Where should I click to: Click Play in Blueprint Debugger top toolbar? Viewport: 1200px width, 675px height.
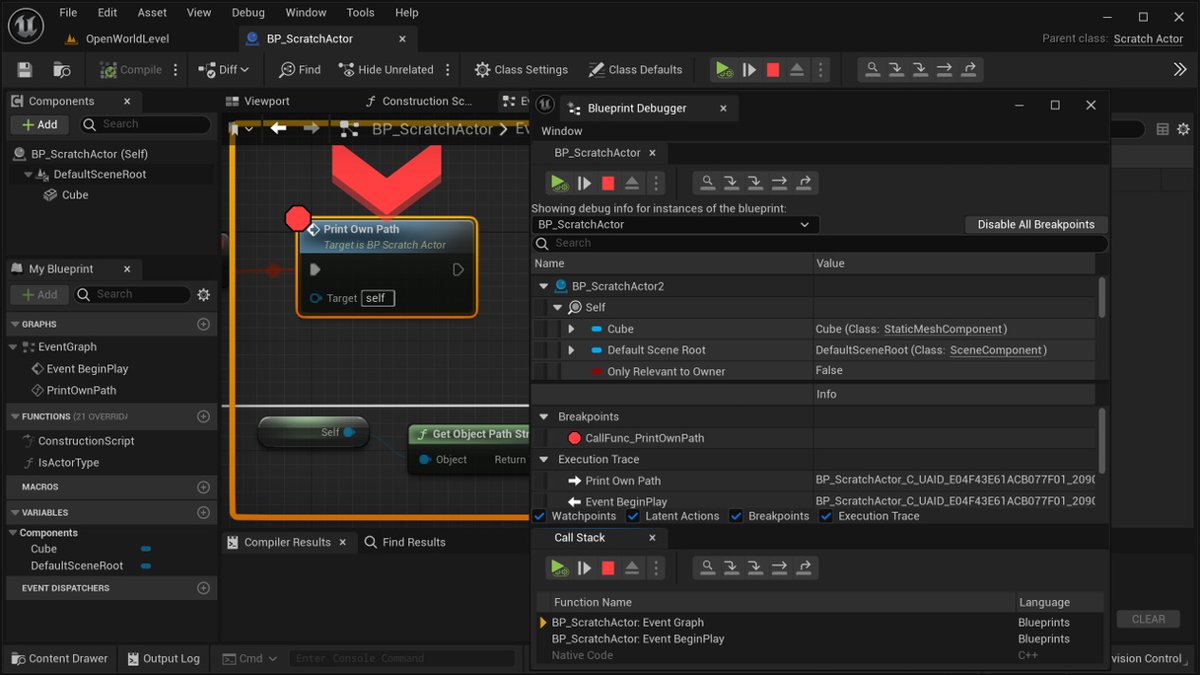coord(558,183)
